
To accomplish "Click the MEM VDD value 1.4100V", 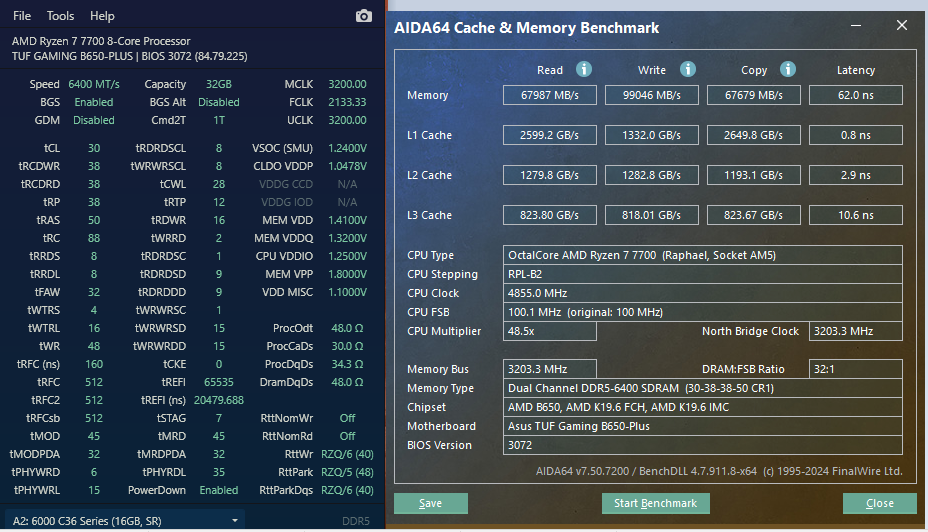I will pyautogui.click(x=347, y=220).
